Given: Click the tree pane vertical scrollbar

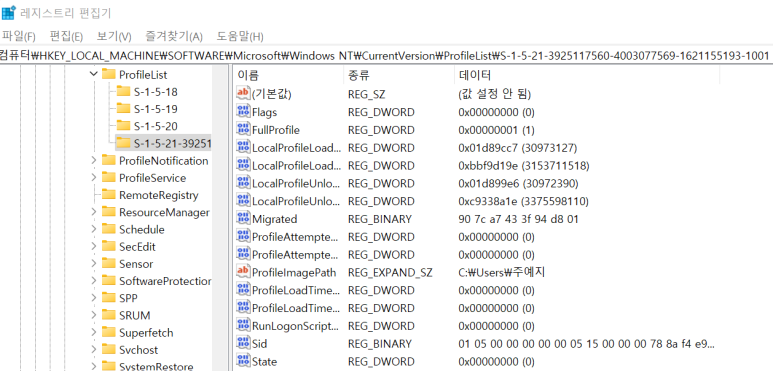Looking at the screenshot, I should pos(219,218).
